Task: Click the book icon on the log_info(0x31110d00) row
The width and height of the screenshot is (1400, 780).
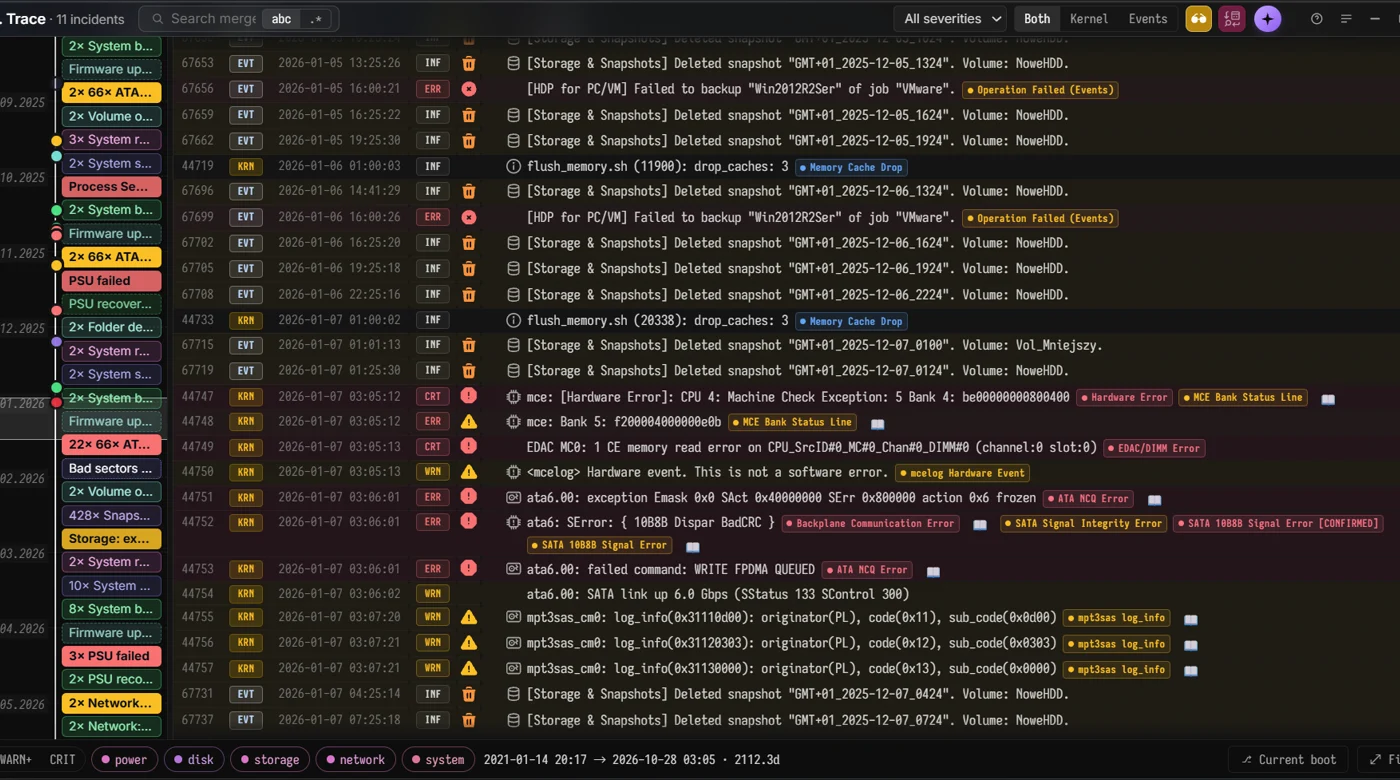Action: pyautogui.click(x=1190, y=620)
